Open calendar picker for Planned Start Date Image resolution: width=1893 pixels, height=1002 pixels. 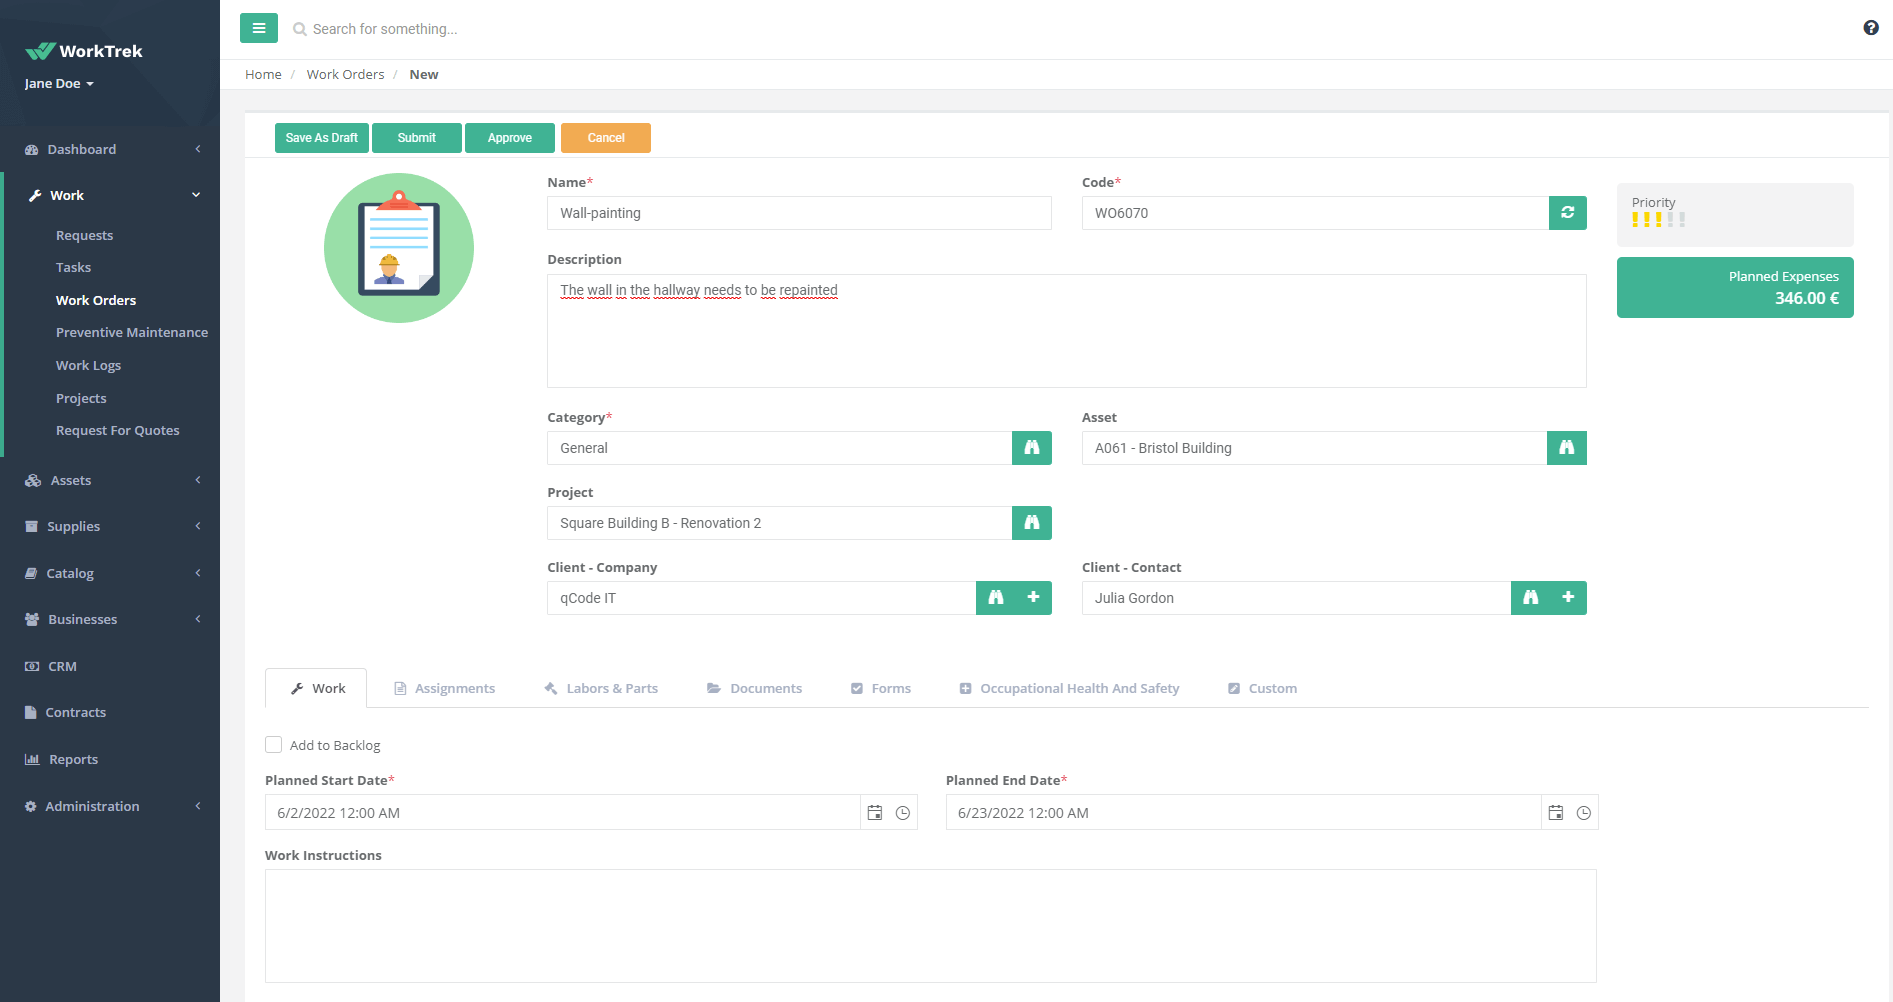coord(875,813)
